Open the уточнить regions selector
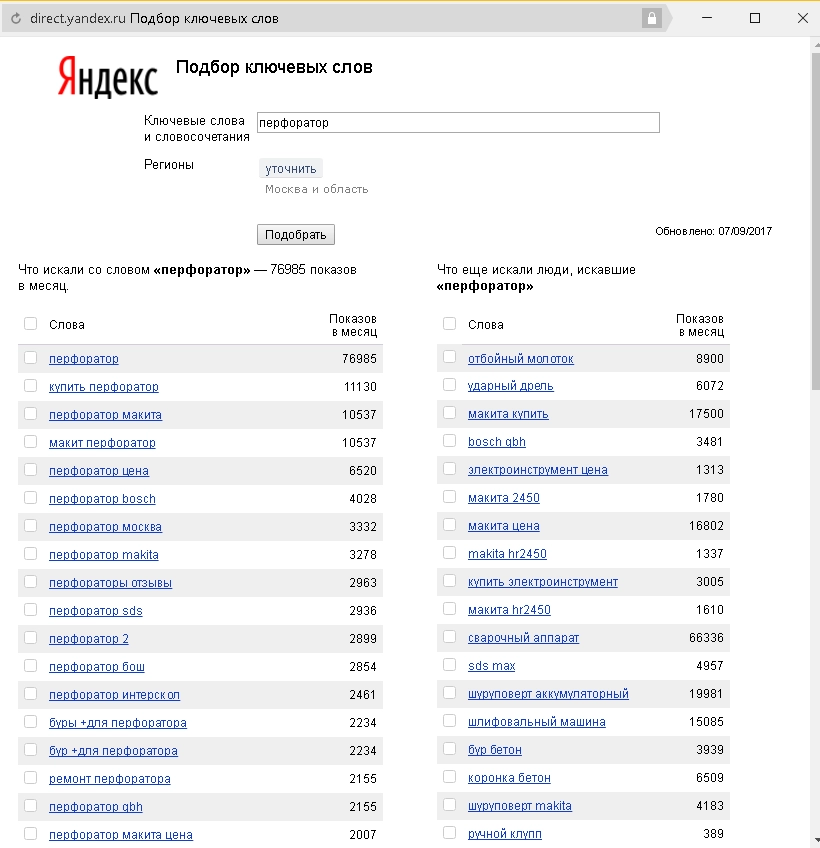820x848 pixels. coord(291,169)
